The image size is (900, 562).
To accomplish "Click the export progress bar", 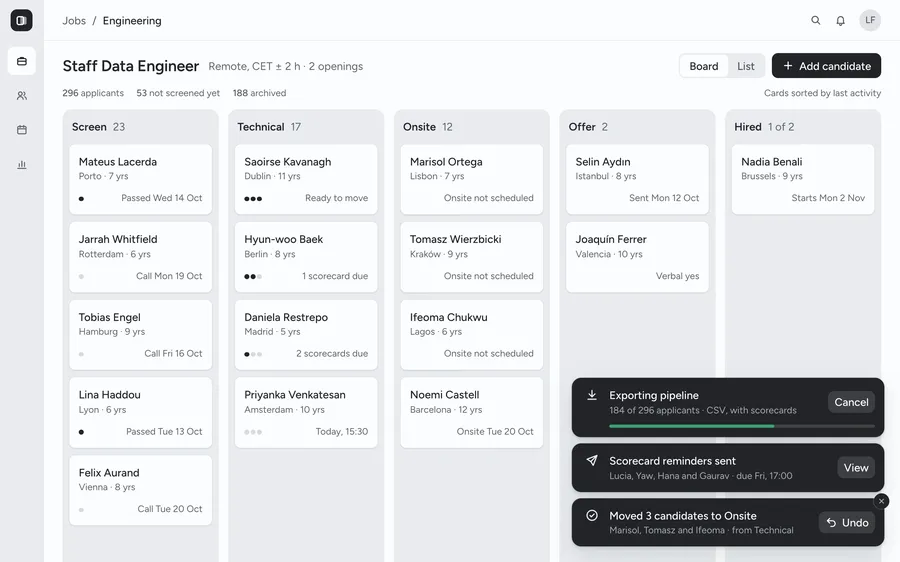I will tap(742, 426).
